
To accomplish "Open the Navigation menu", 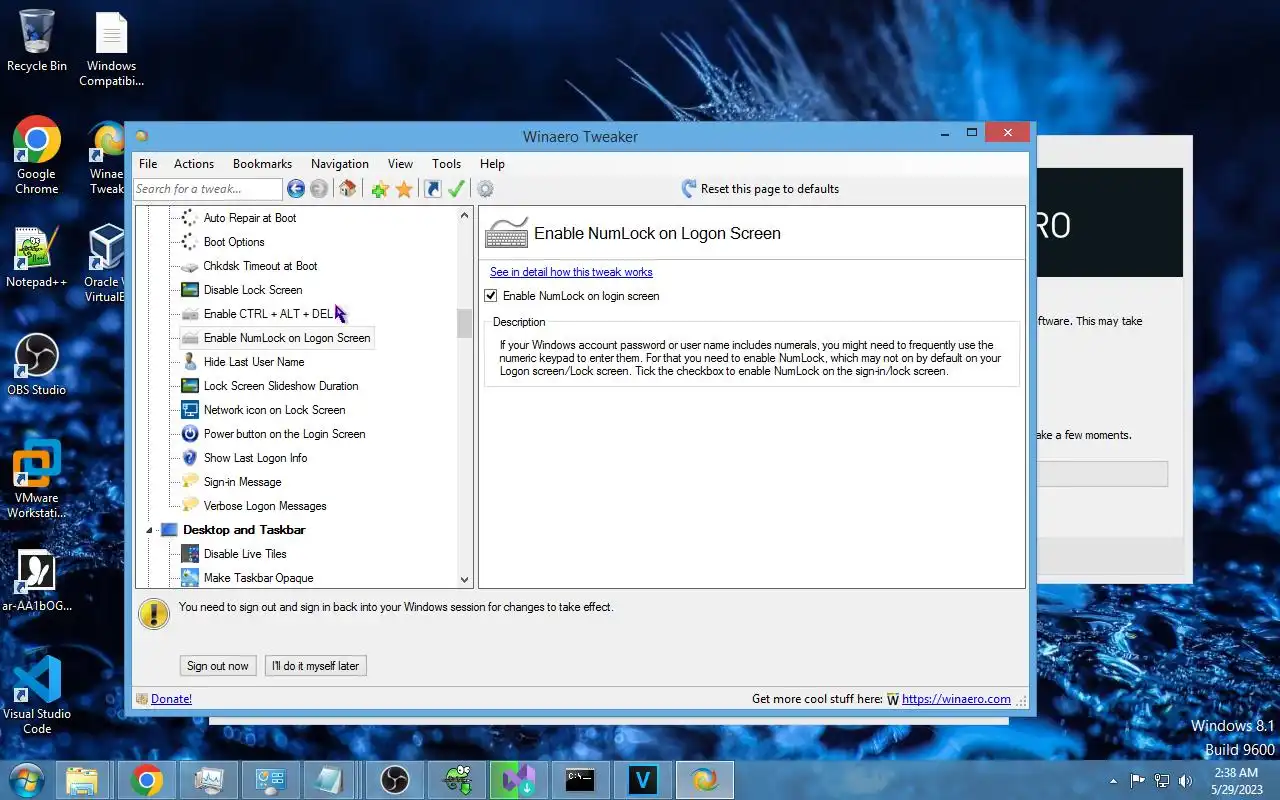I will pos(340,164).
